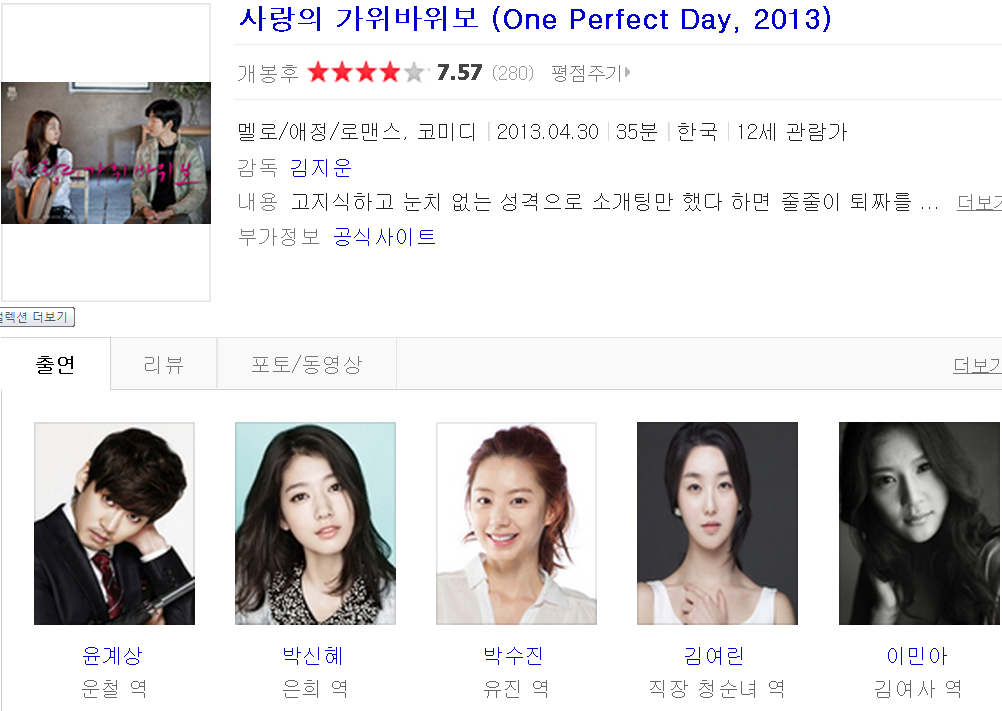1002x711 pixels.
Task: Click the star rating icons
Action: [x=367, y=72]
